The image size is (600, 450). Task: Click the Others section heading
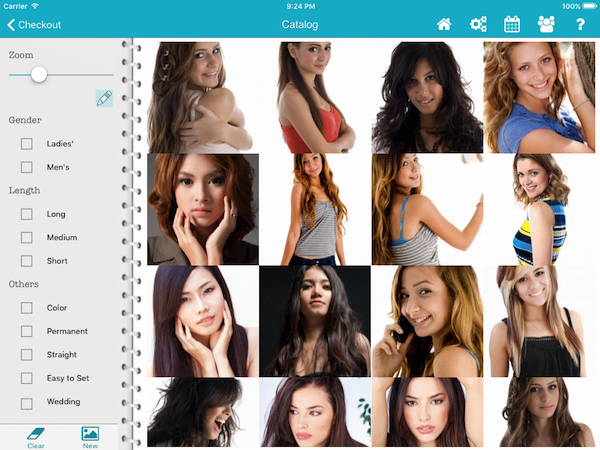point(24,284)
